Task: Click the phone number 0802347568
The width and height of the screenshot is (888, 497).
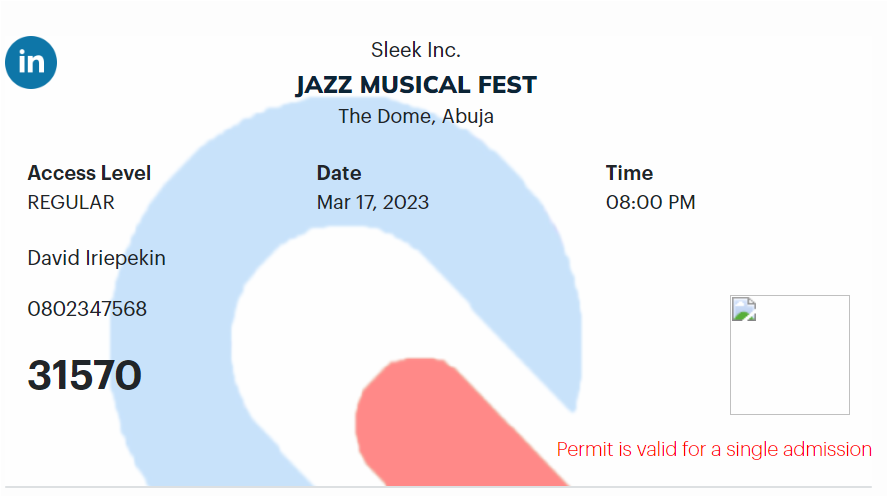Action: click(x=87, y=309)
